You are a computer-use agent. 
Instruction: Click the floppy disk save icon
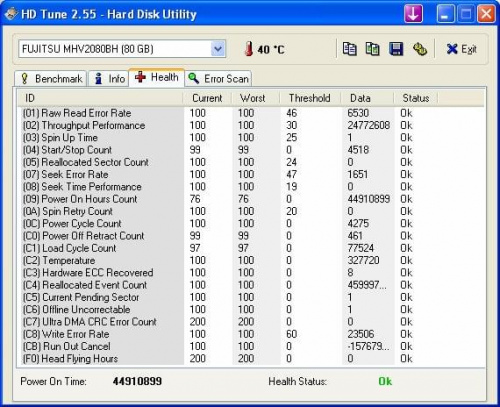pos(396,49)
